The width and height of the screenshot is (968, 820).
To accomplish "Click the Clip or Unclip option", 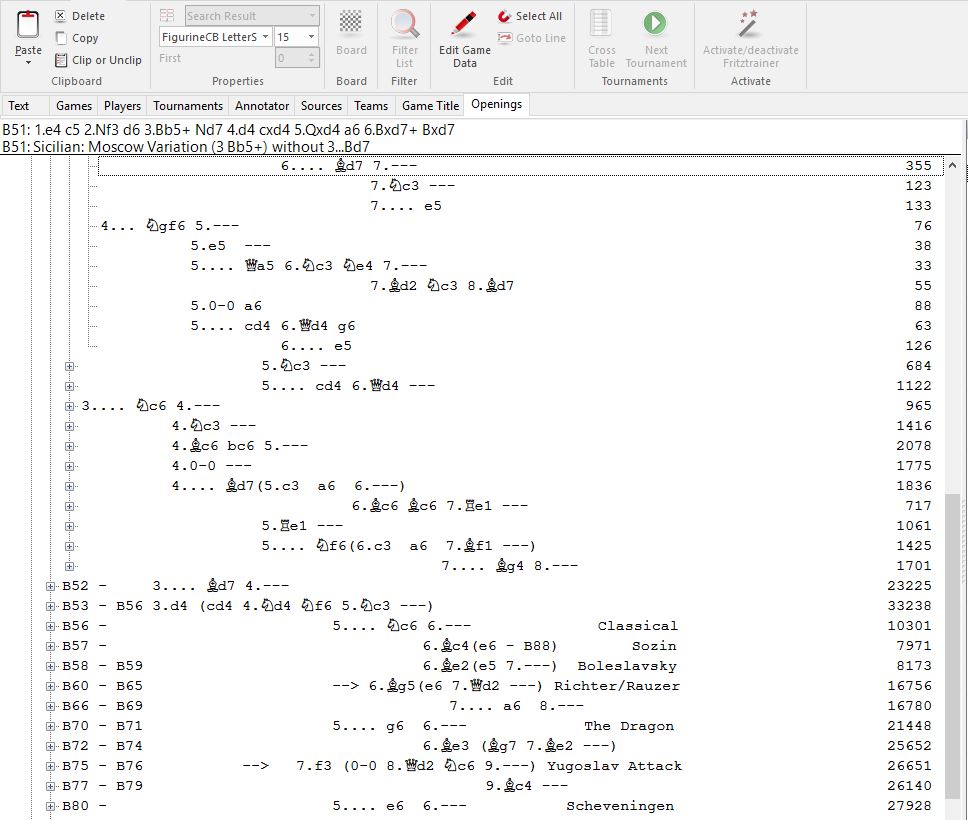I will [x=61, y=60].
